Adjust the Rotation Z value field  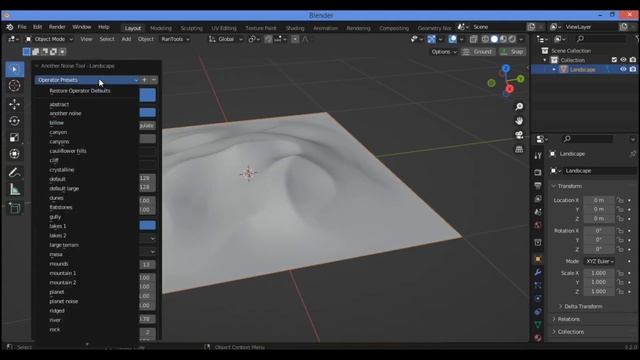tap(599, 249)
